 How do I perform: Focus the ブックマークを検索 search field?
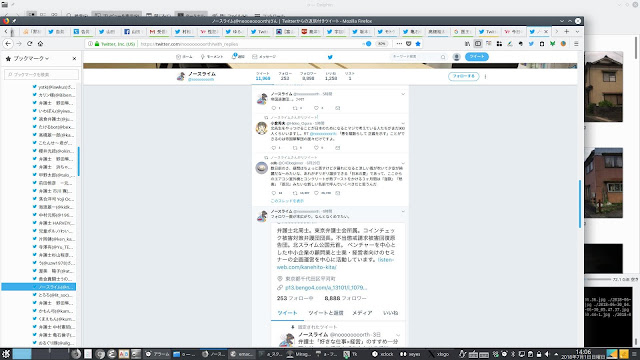point(41,75)
